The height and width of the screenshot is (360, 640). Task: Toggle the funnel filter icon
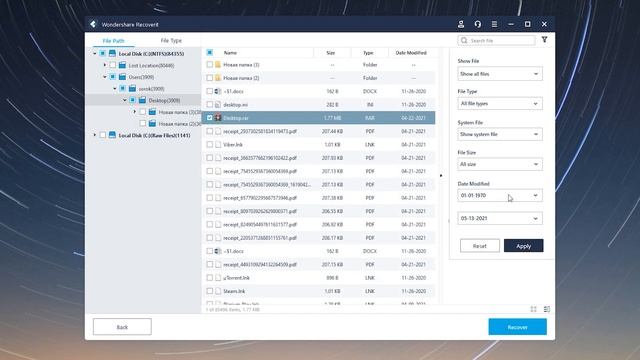[x=544, y=40]
